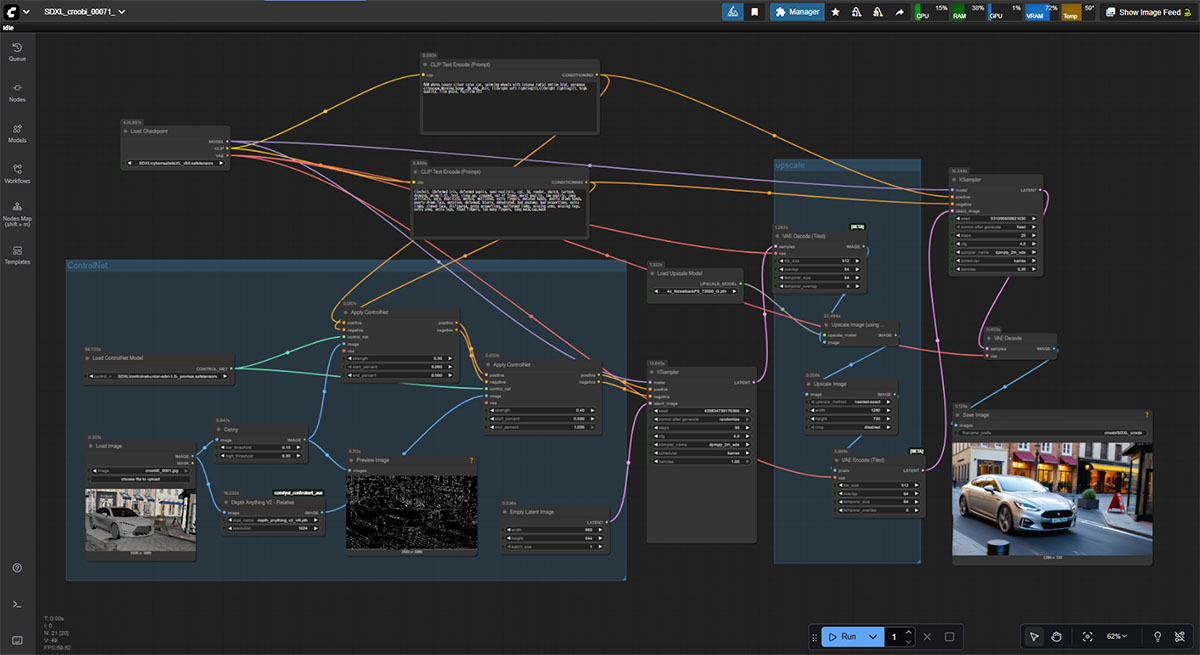
Task: Open the Manager menu
Action: point(796,12)
